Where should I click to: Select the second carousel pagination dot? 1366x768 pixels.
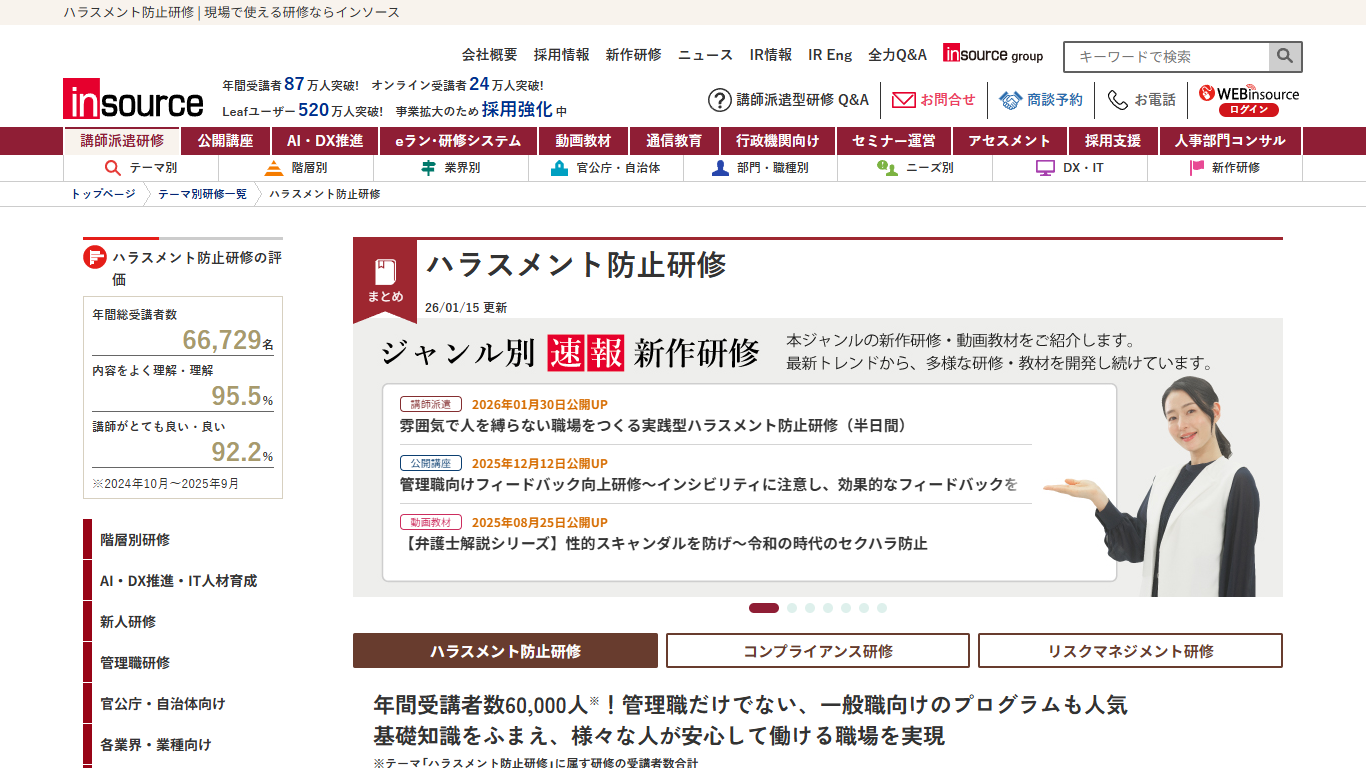792,606
